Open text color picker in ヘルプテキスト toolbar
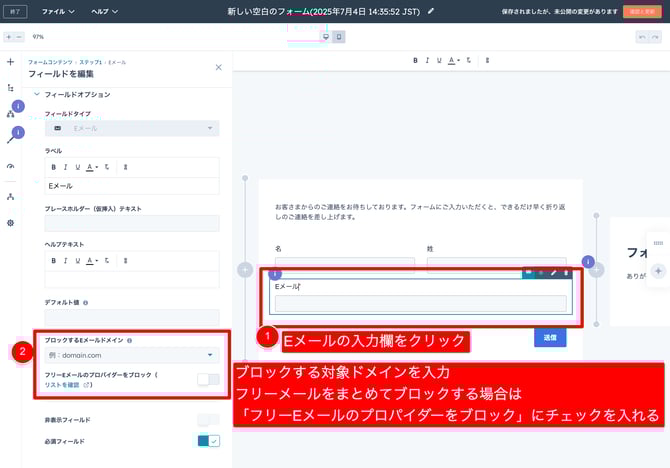 point(92,261)
